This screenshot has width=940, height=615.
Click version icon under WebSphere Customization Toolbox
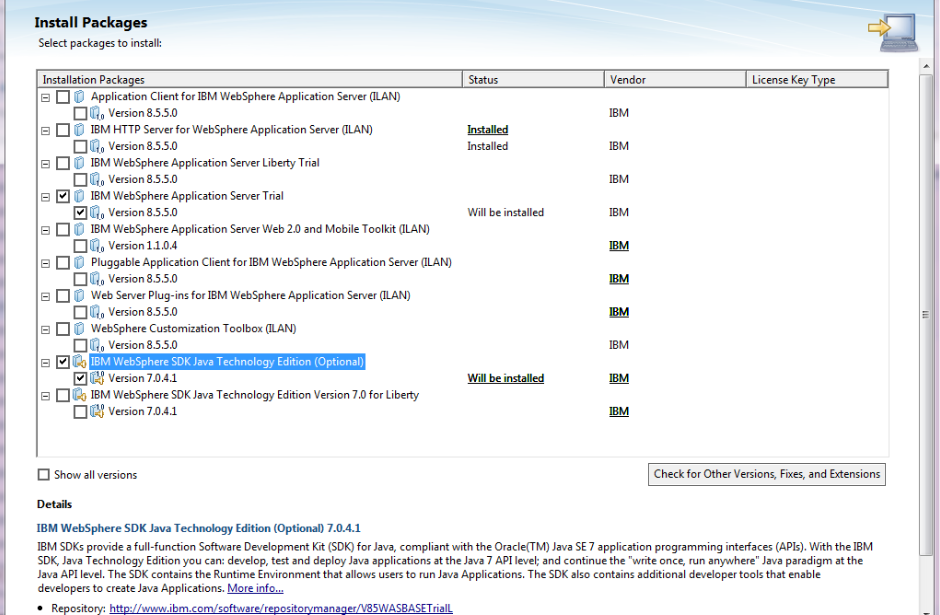pyautogui.click(x=97, y=345)
